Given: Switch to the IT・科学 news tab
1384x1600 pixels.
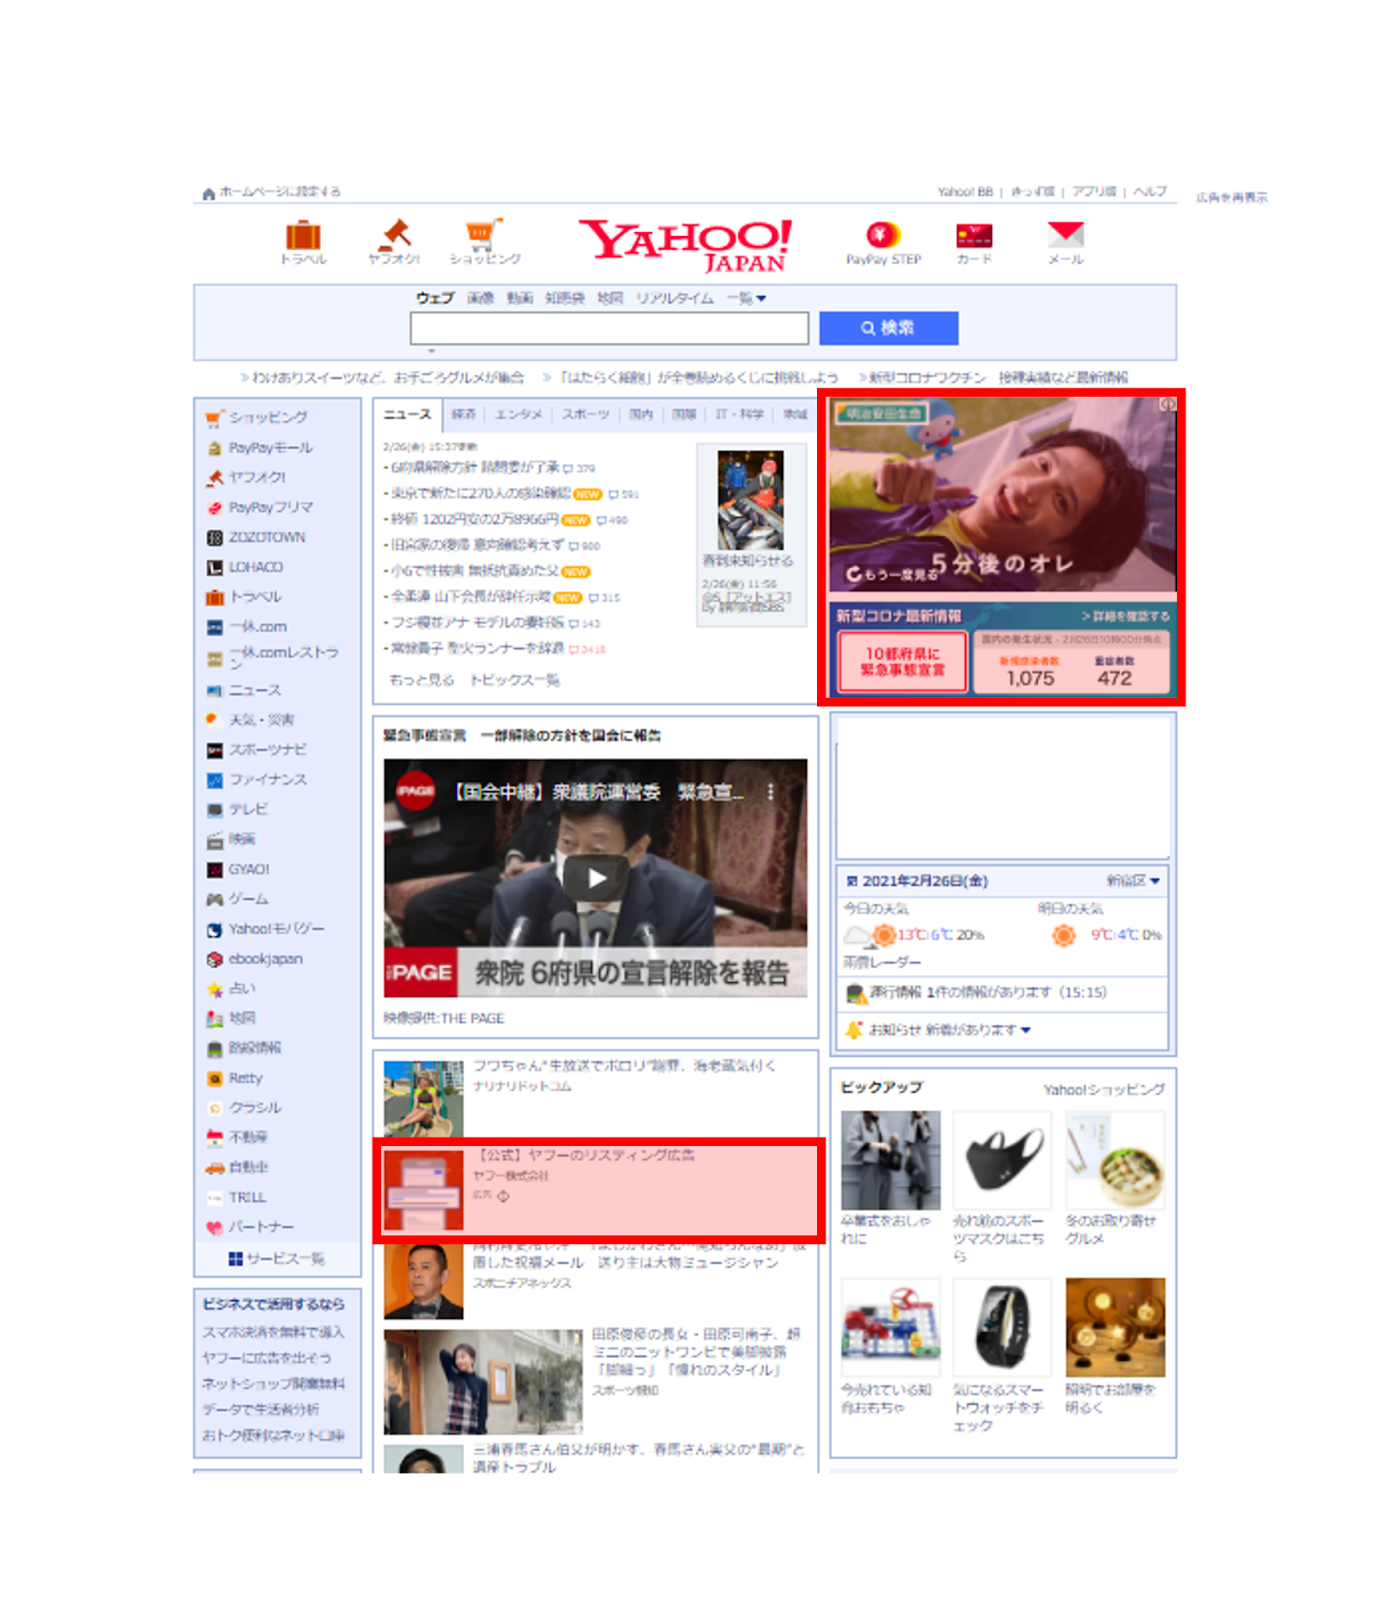Looking at the screenshot, I should (740, 414).
